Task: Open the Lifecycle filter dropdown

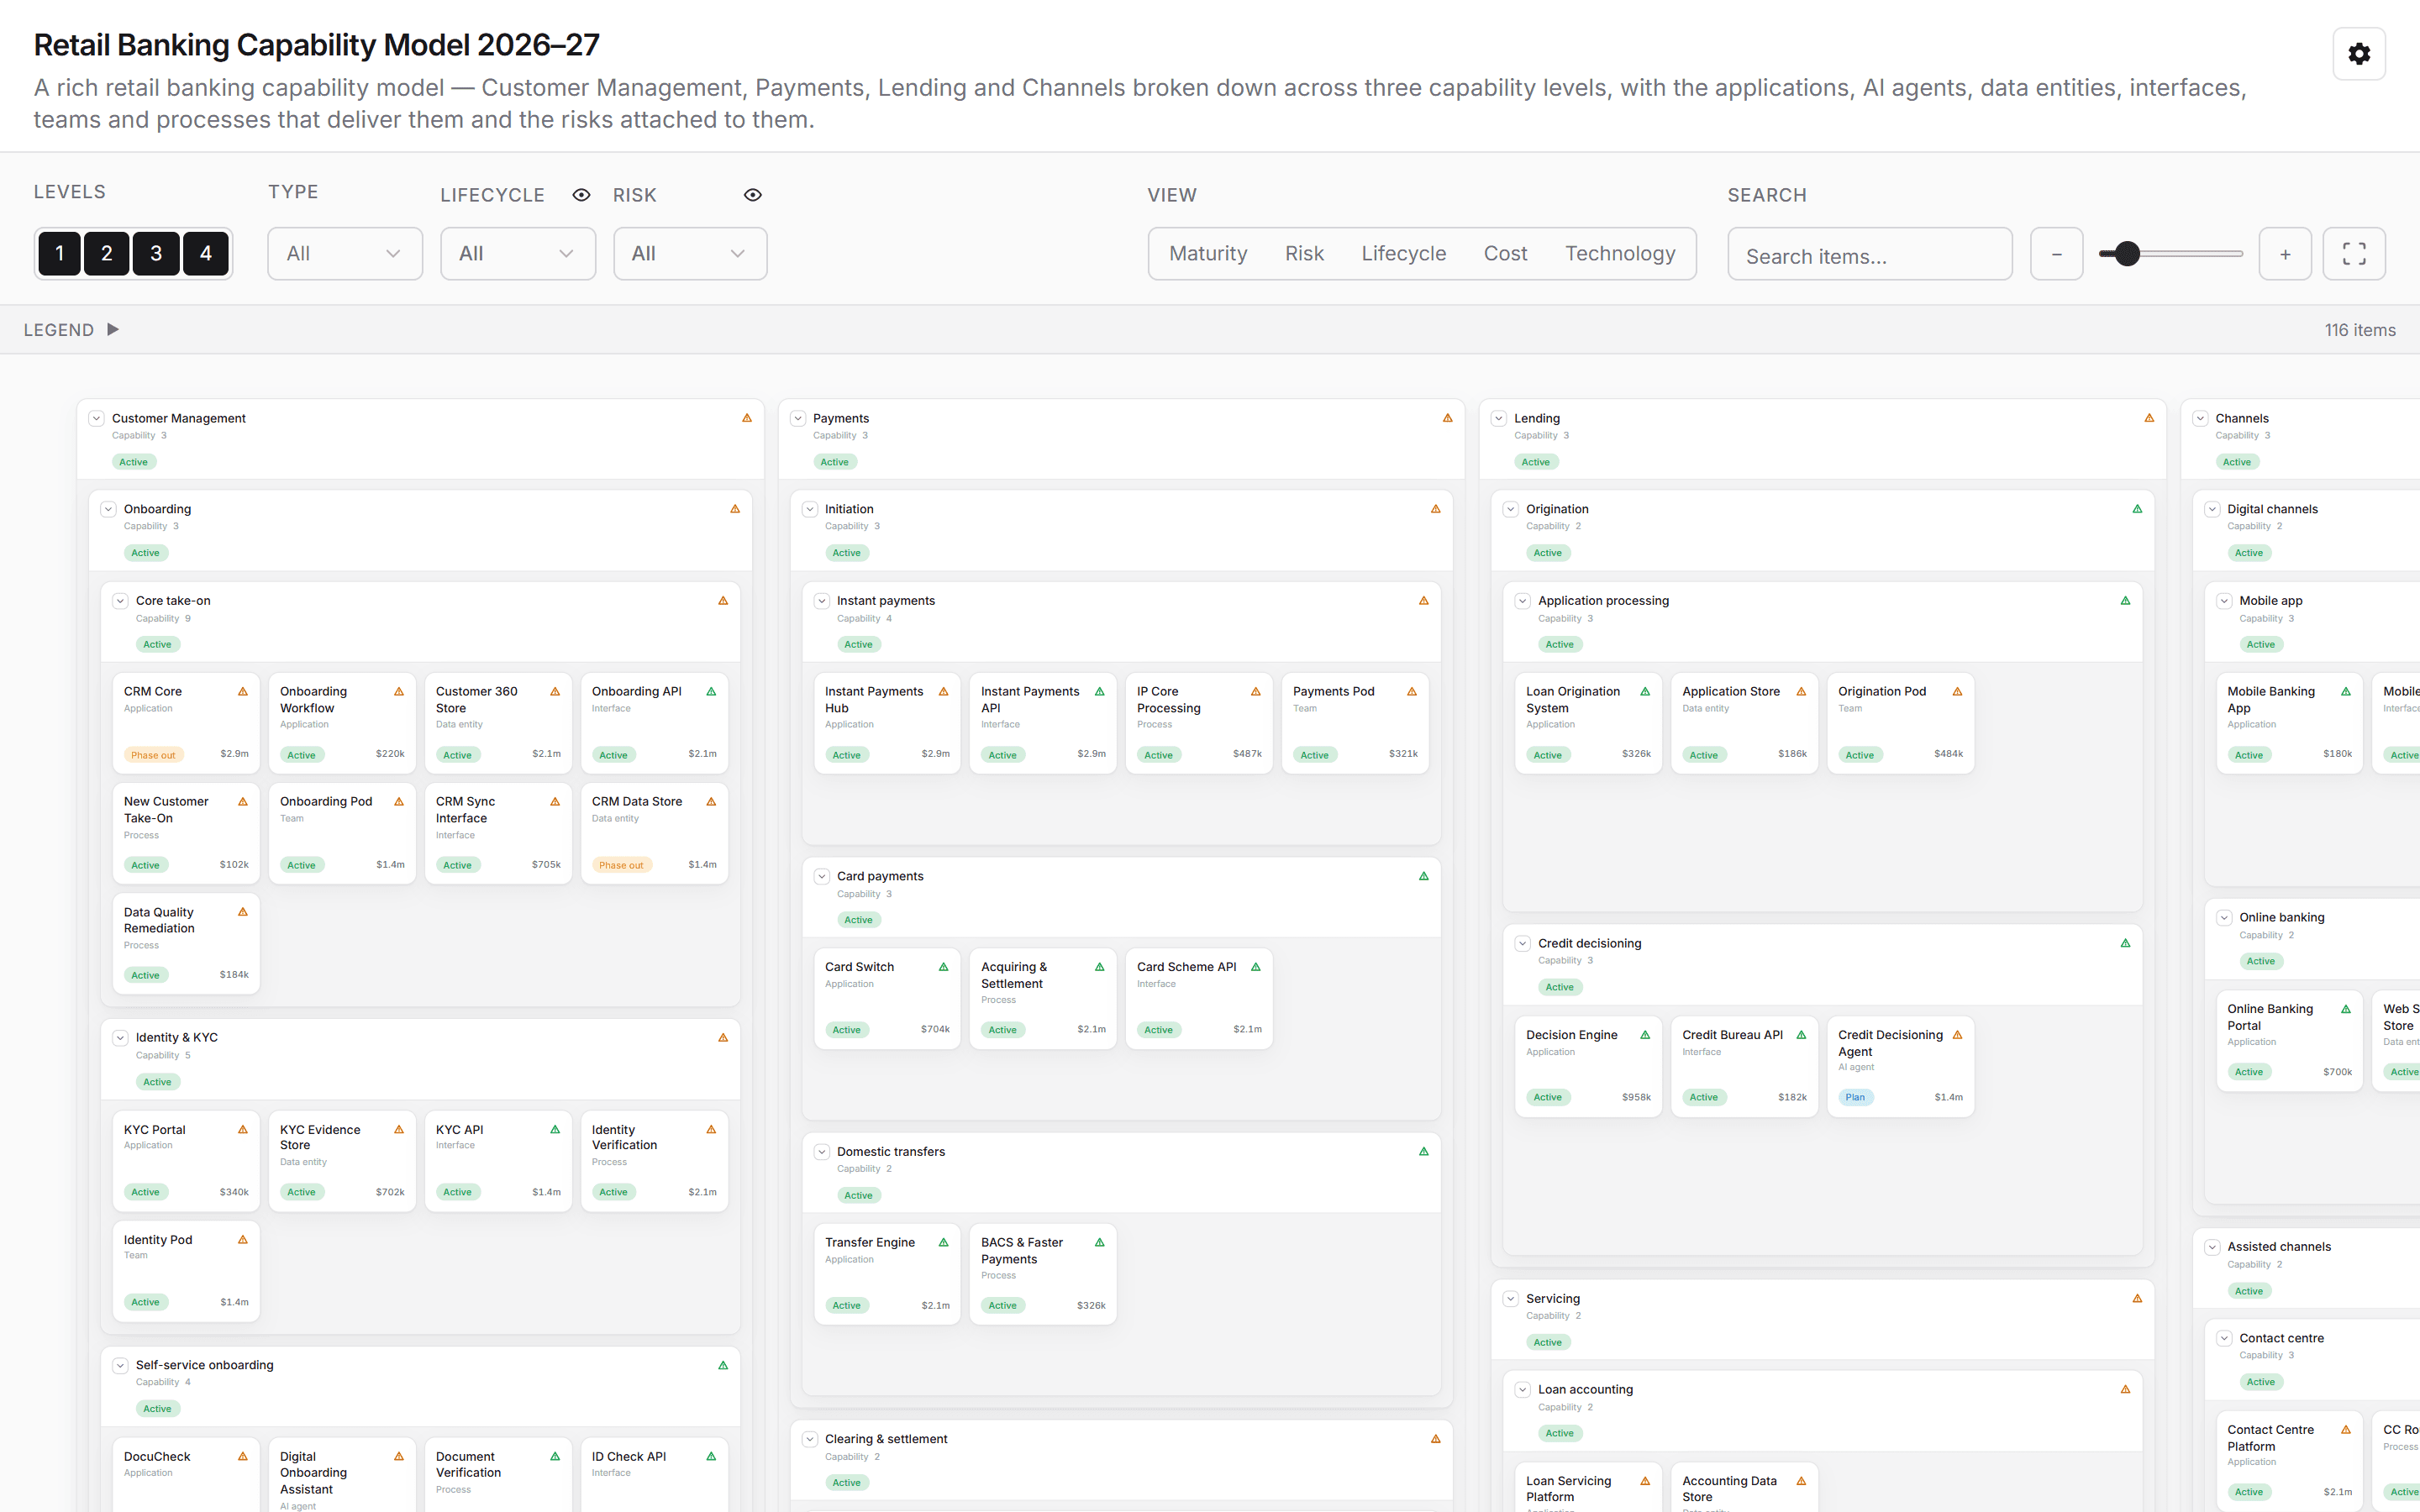Action: point(518,254)
